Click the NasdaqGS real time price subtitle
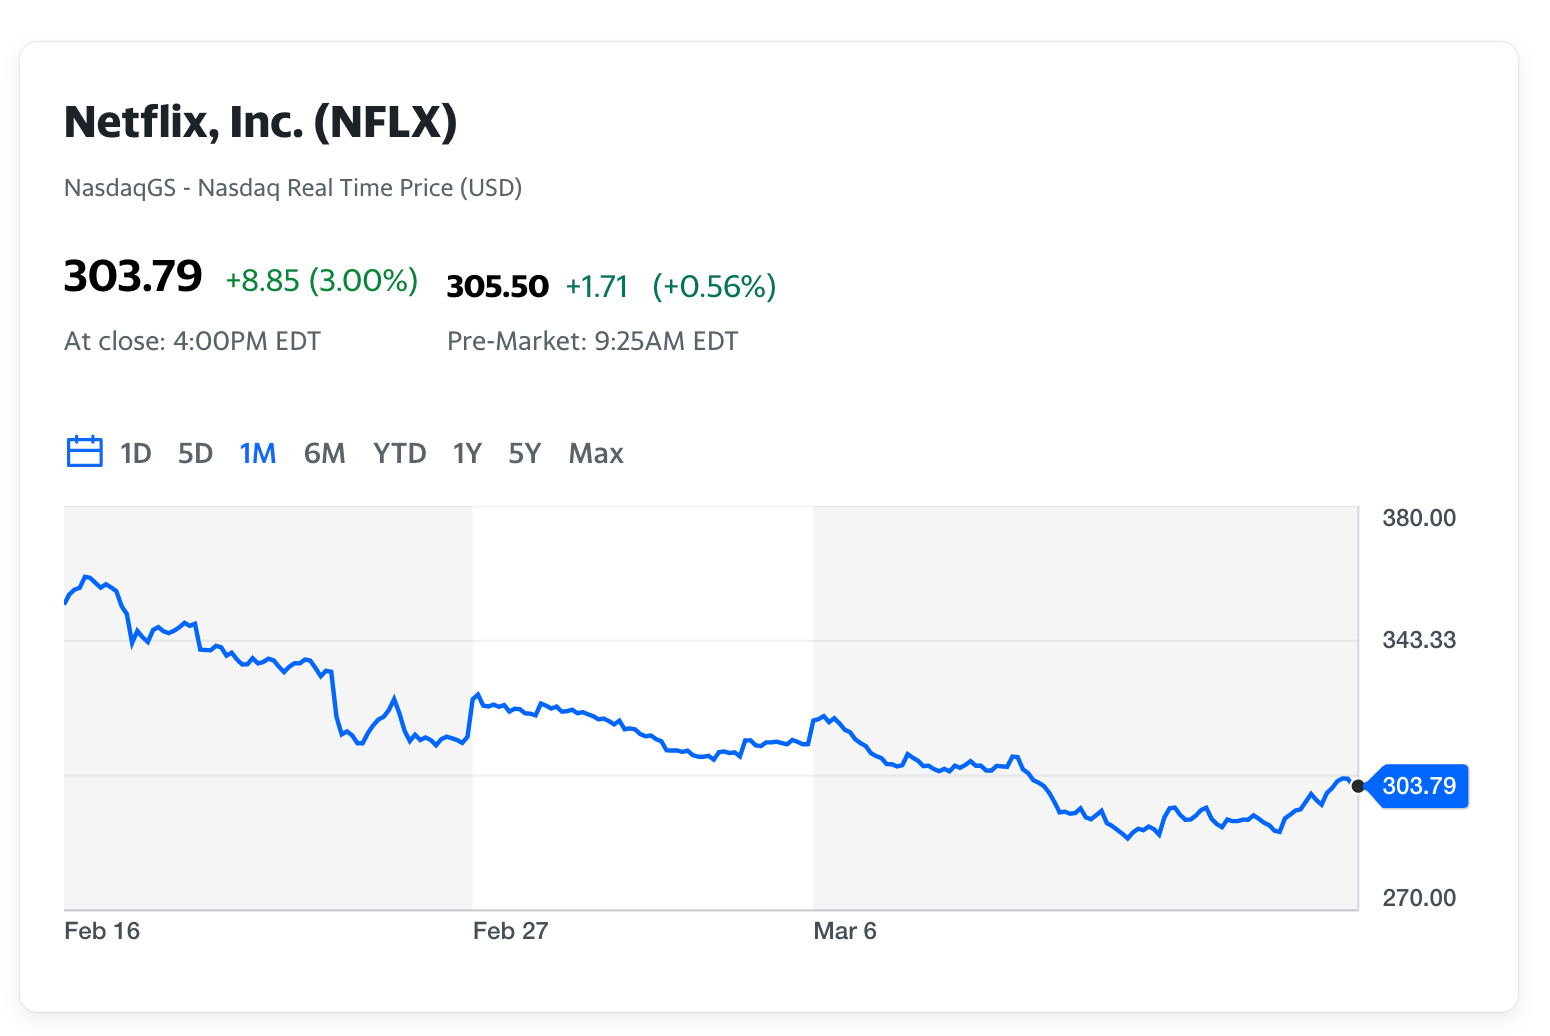 pos(293,188)
